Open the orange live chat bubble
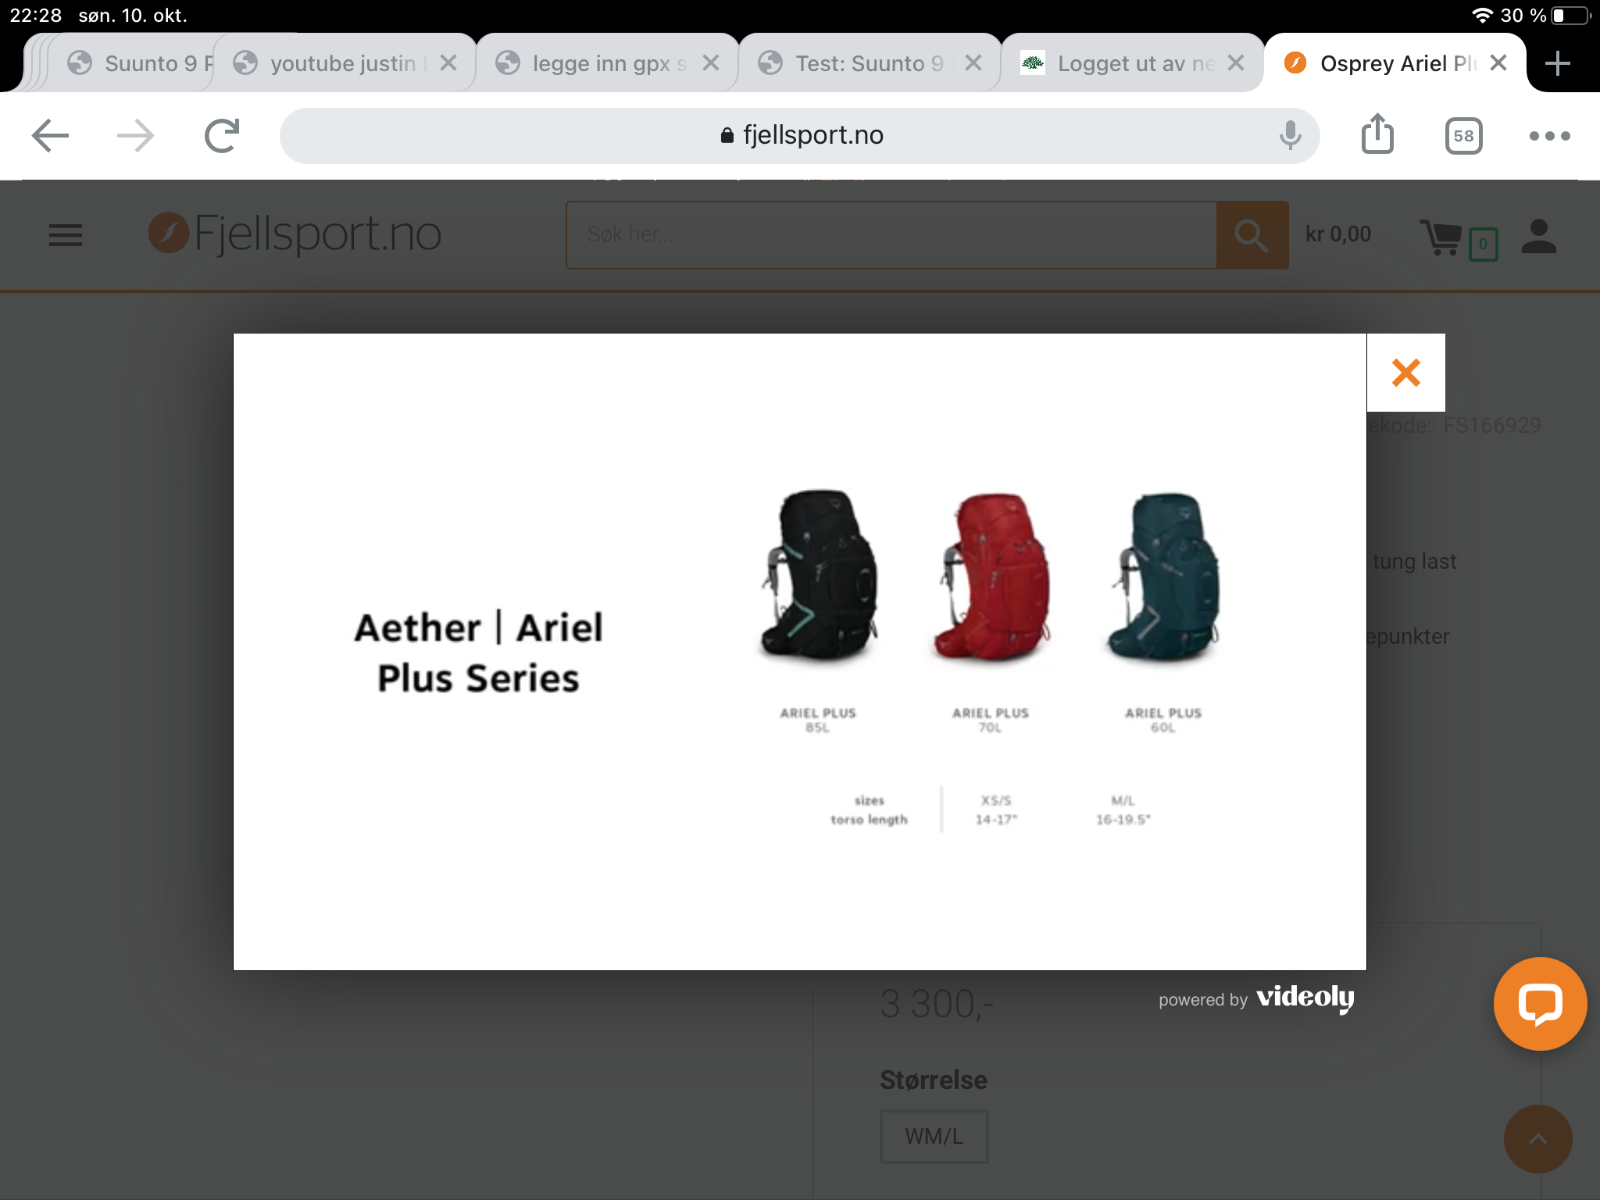 point(1539,1003)
